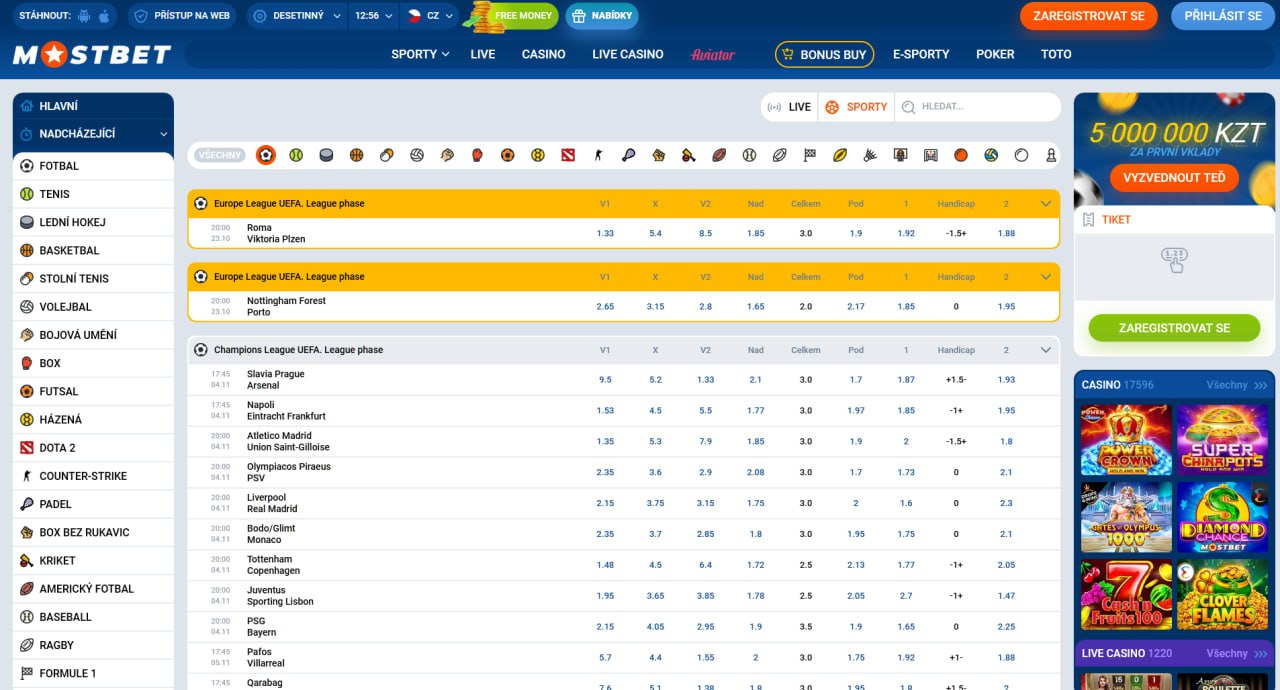This screenshot has width=1280, height=690.
Task: Click the Bonus Buy button
Action: point(824,54)
